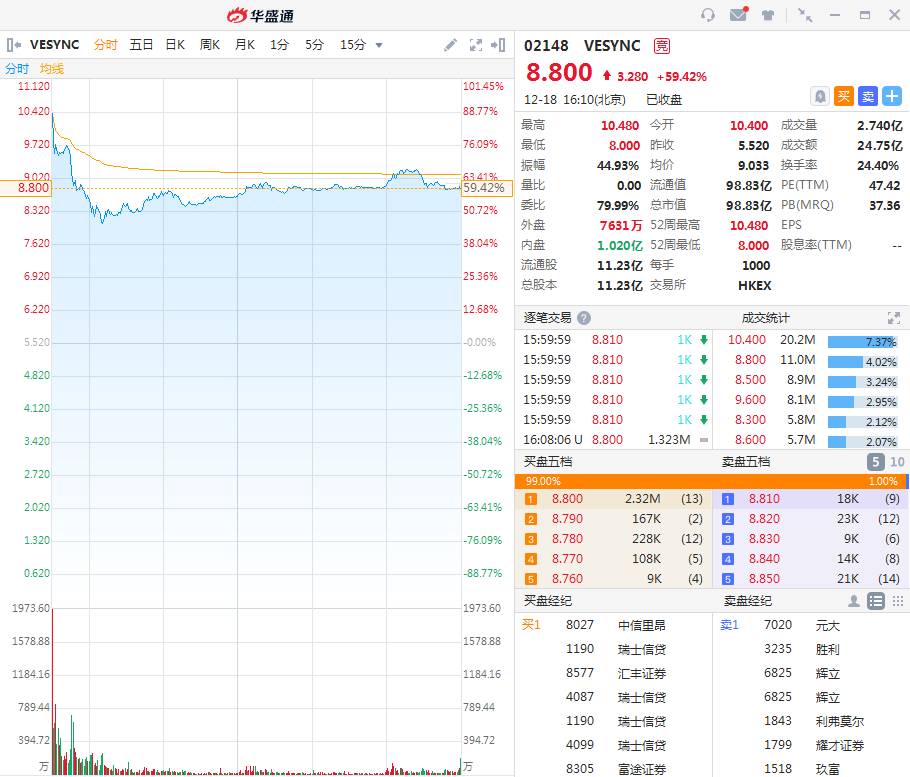Select bid level 3 at 8.780
This screenshot has width=910, height=777.
click(613, 539)
